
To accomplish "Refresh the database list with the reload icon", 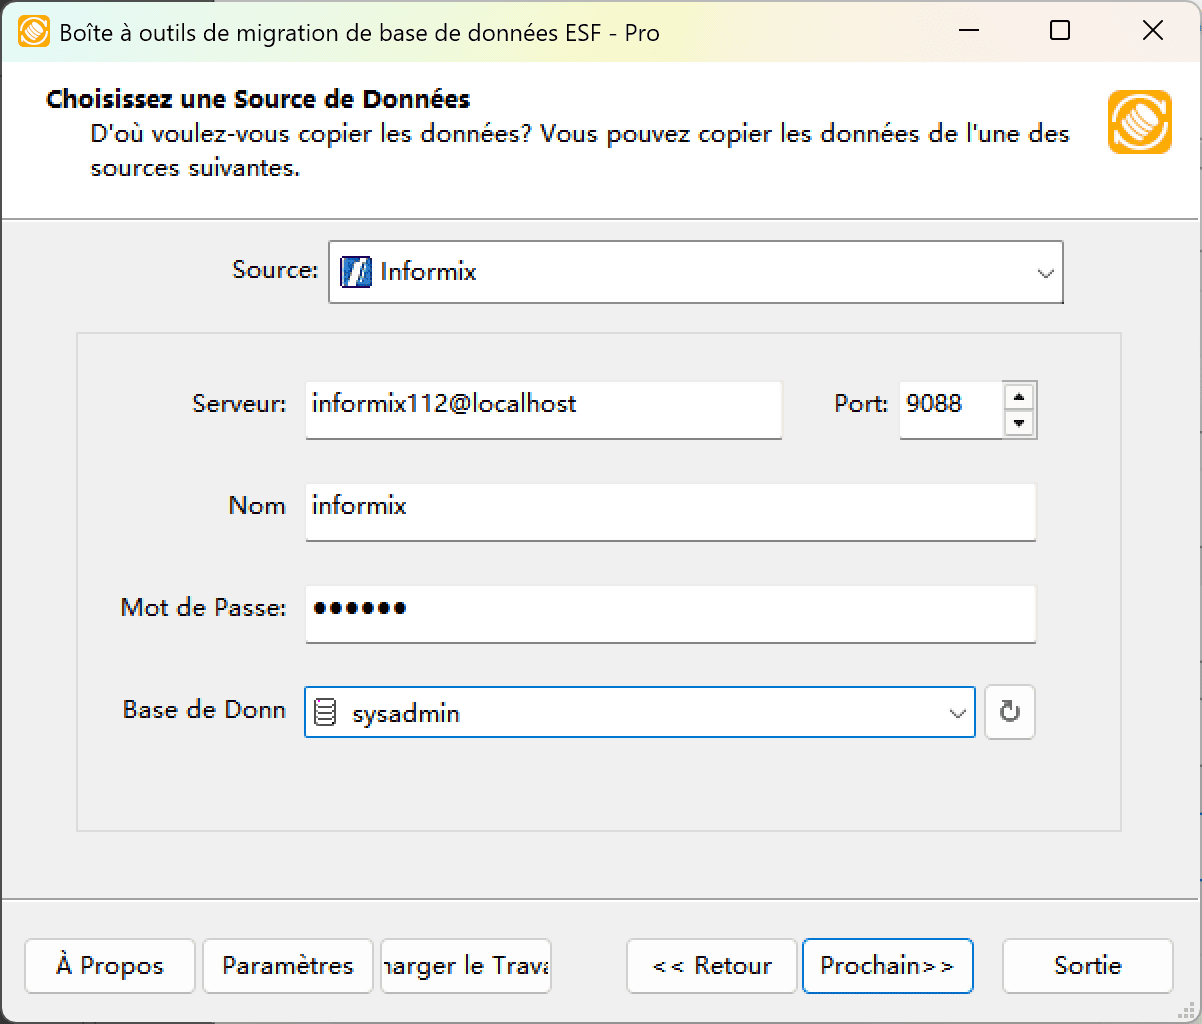I will coord(1009,712).
